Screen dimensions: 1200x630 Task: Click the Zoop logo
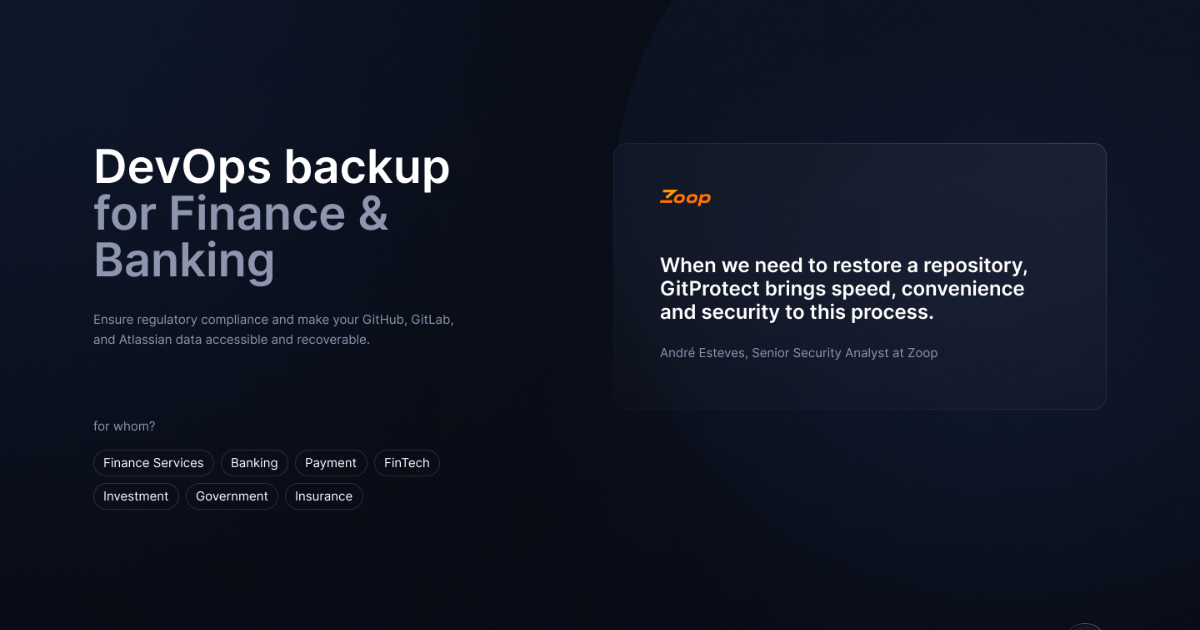point(685,197)
